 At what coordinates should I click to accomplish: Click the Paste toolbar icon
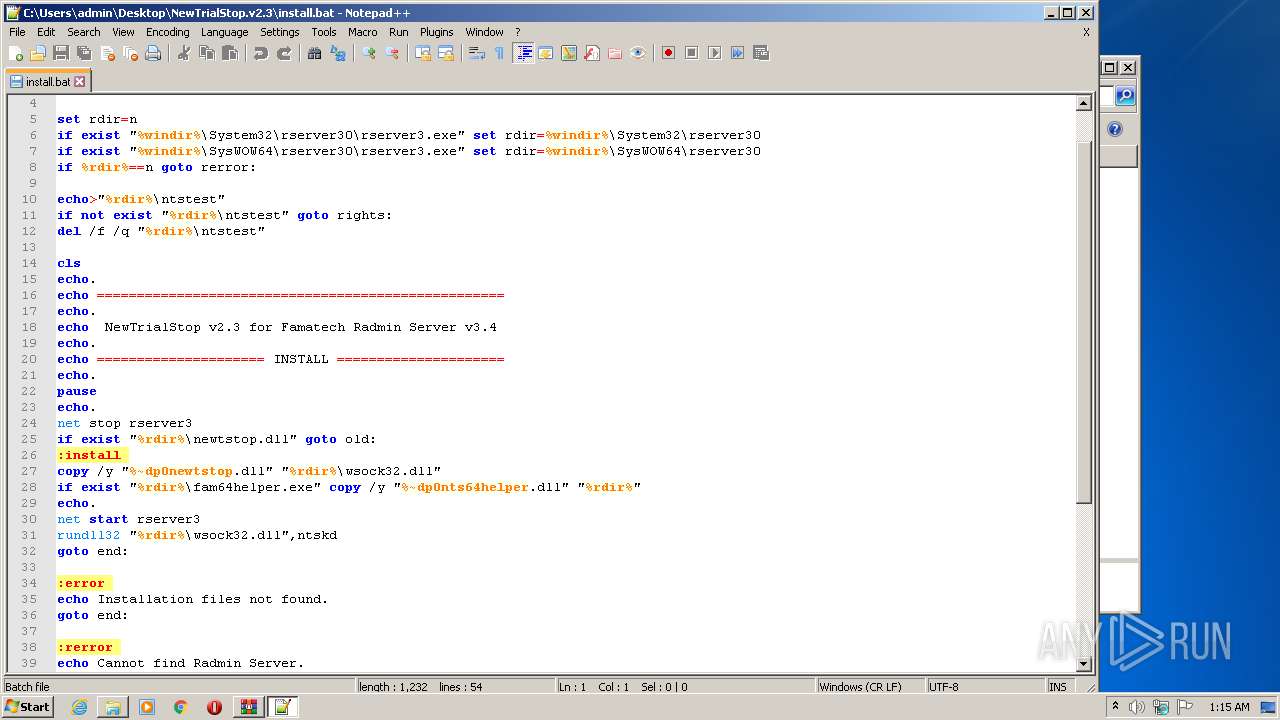[x=230, y=53]
